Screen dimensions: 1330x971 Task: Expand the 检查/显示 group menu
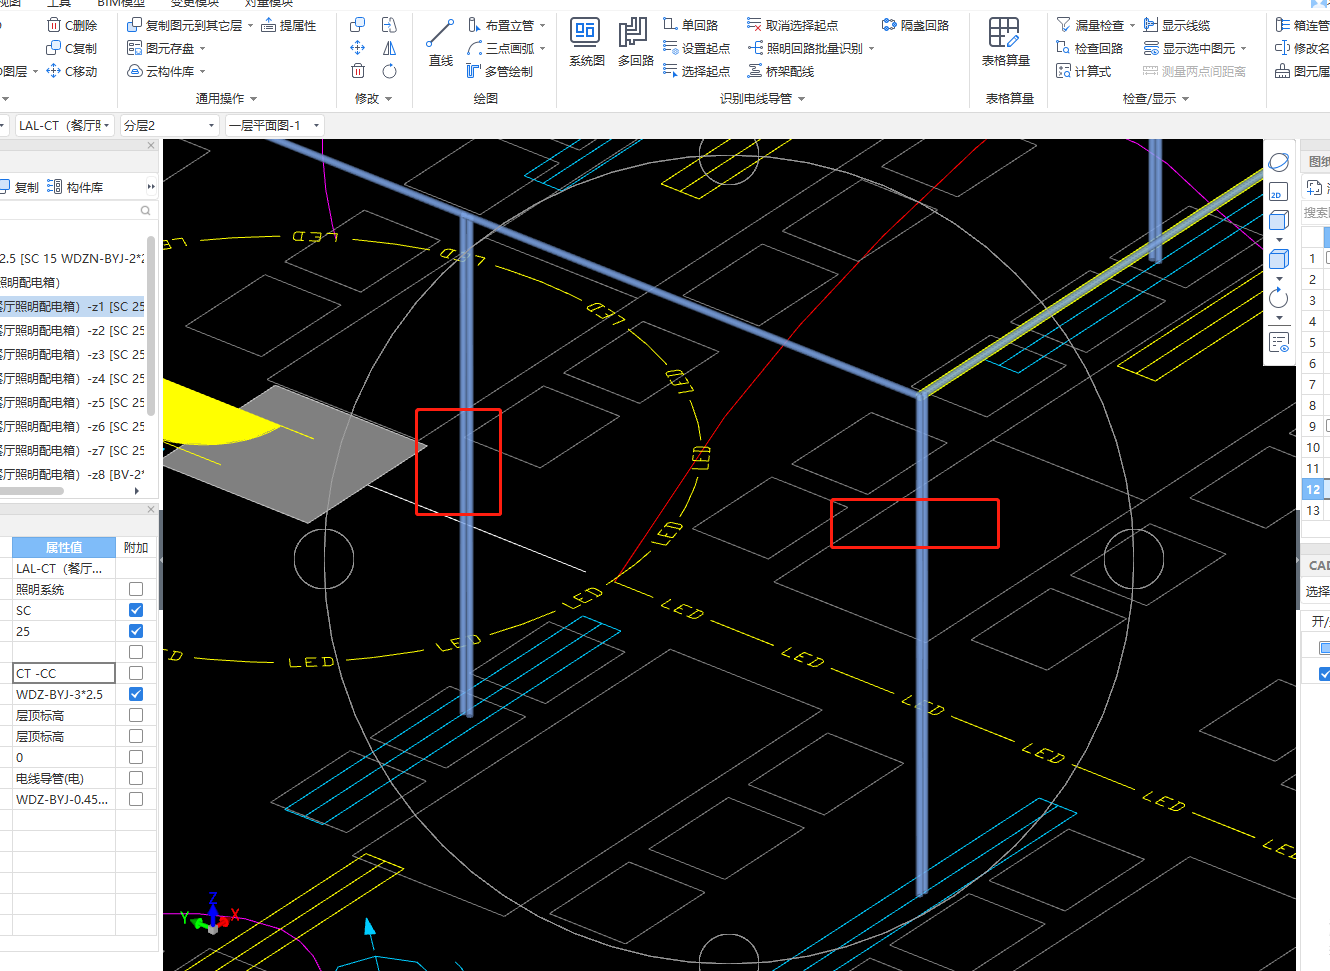pyautogui.click(x=1156, y=98)
